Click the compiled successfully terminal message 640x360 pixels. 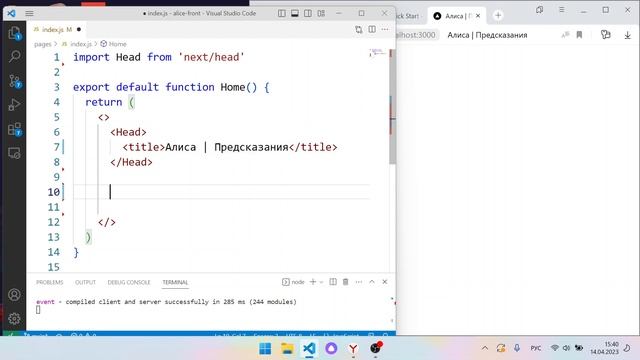click(x=166, y=302)
